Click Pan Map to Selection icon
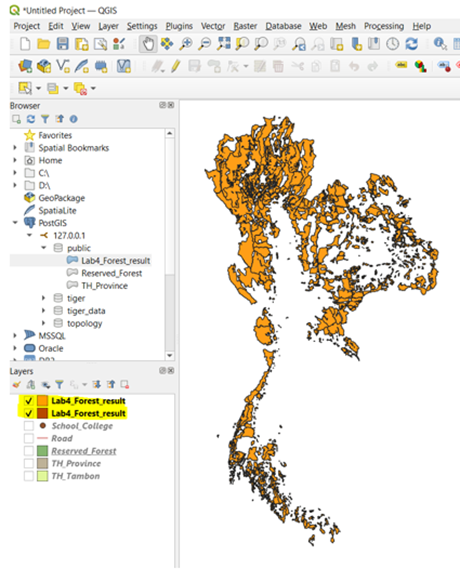The height and width of the screenshot is (582, 460). click(x=167, y=44)
